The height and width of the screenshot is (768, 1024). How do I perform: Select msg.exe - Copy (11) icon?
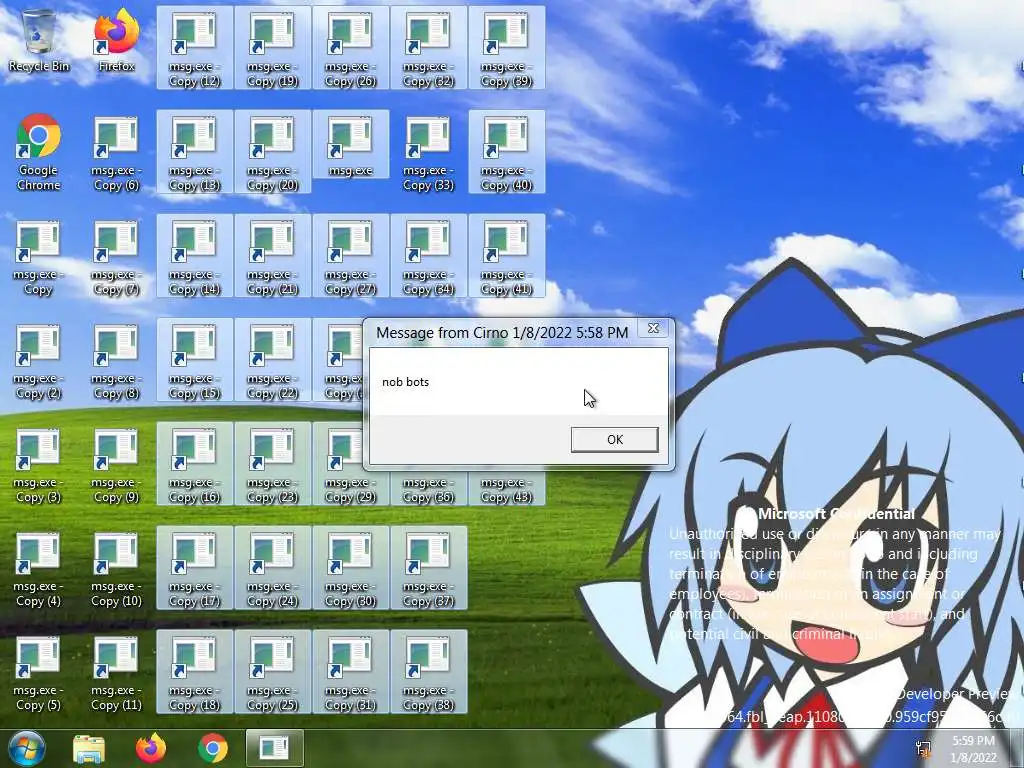pos(116,672)
